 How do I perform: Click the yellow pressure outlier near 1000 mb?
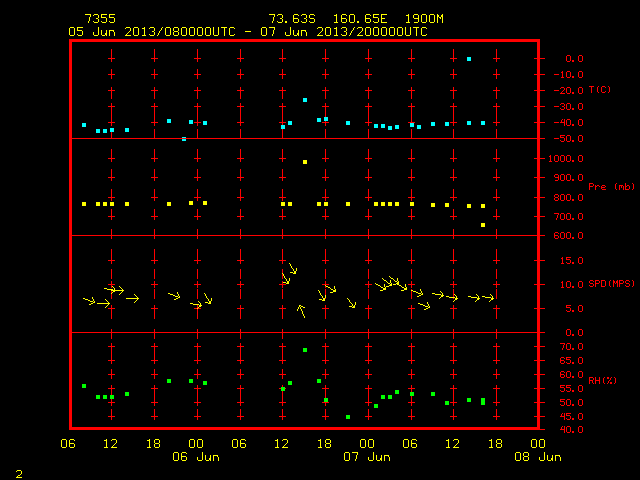(x=305, y=162)
